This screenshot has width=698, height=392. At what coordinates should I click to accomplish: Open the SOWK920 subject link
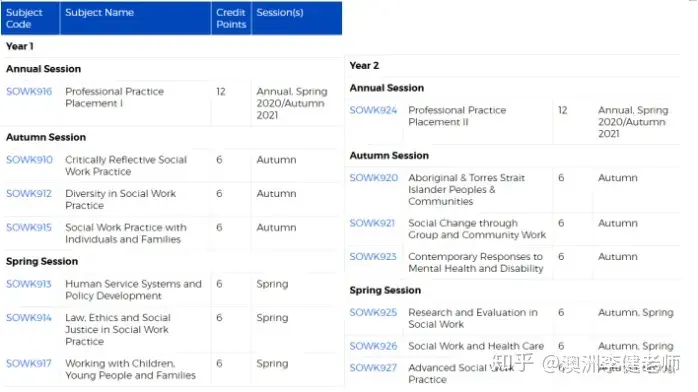point(373,178)
